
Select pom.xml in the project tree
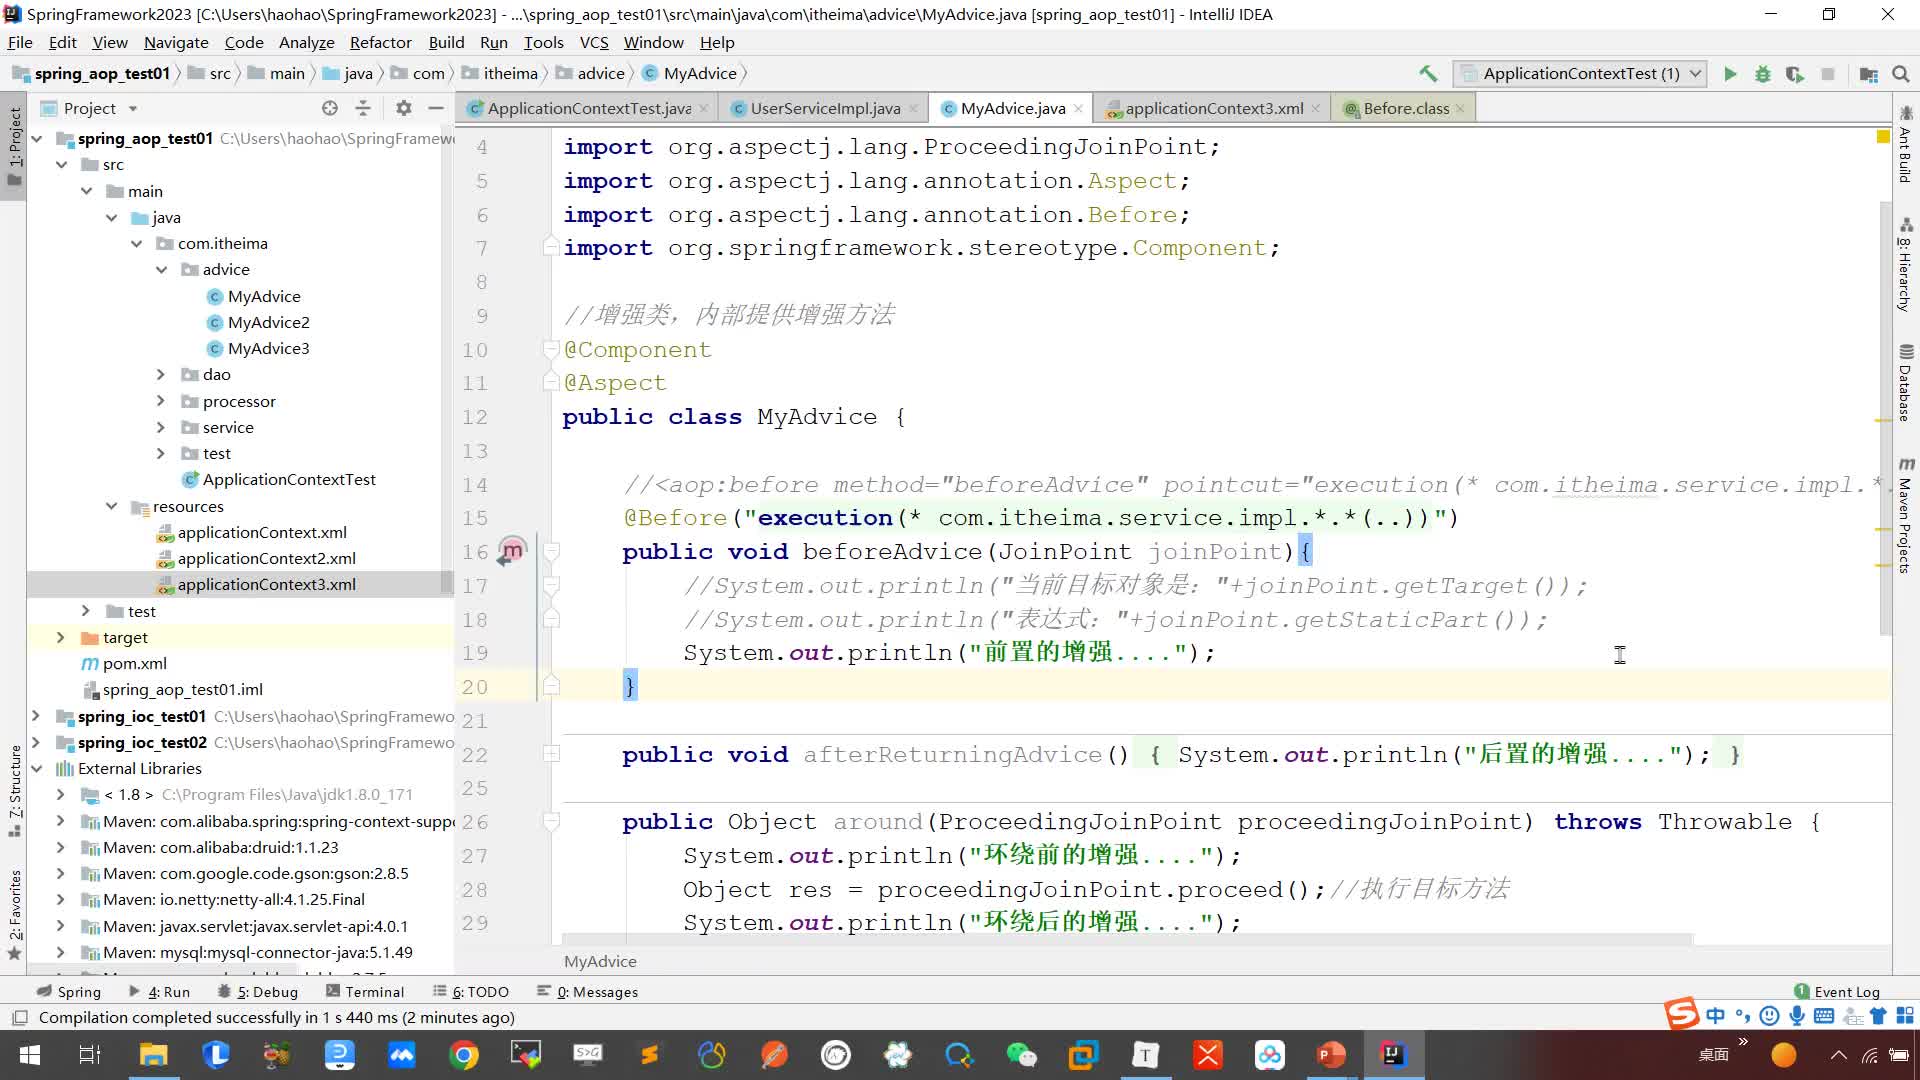(124, 663)
